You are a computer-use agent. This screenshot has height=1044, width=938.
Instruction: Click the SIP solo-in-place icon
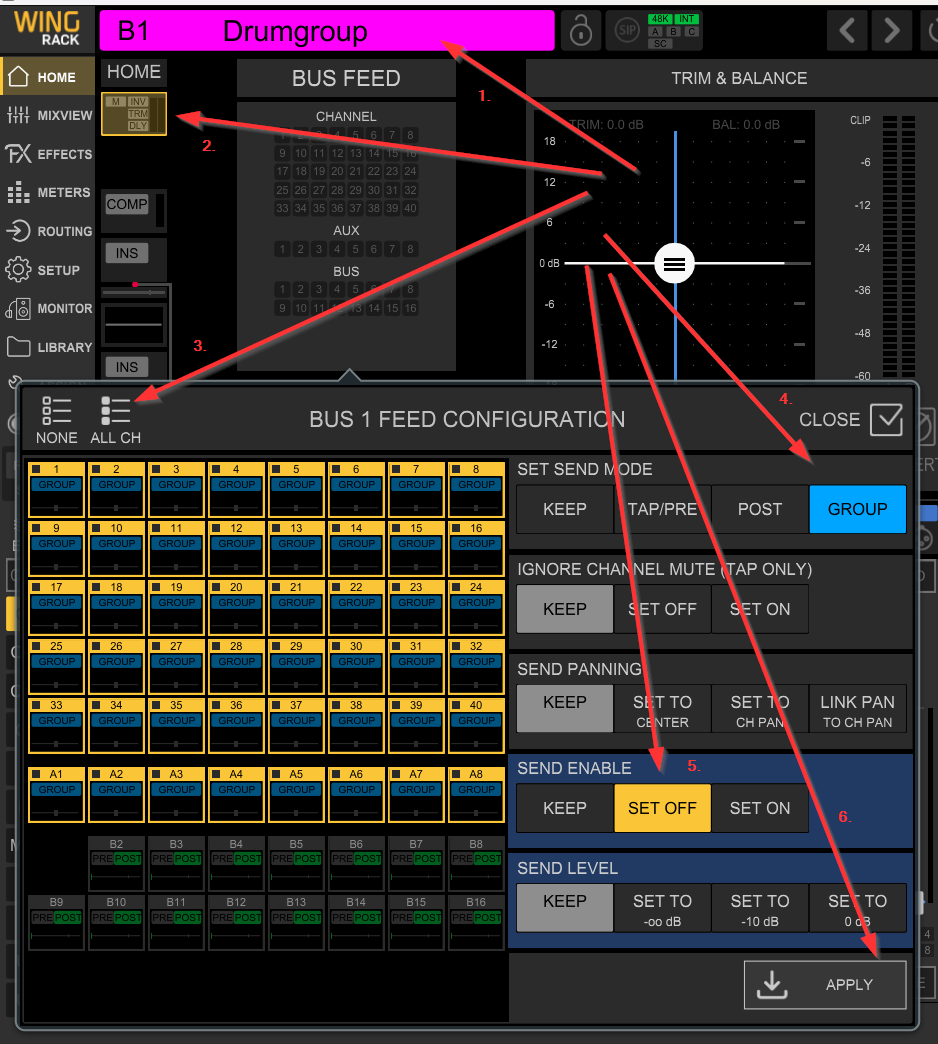click(x=626, y=31)
